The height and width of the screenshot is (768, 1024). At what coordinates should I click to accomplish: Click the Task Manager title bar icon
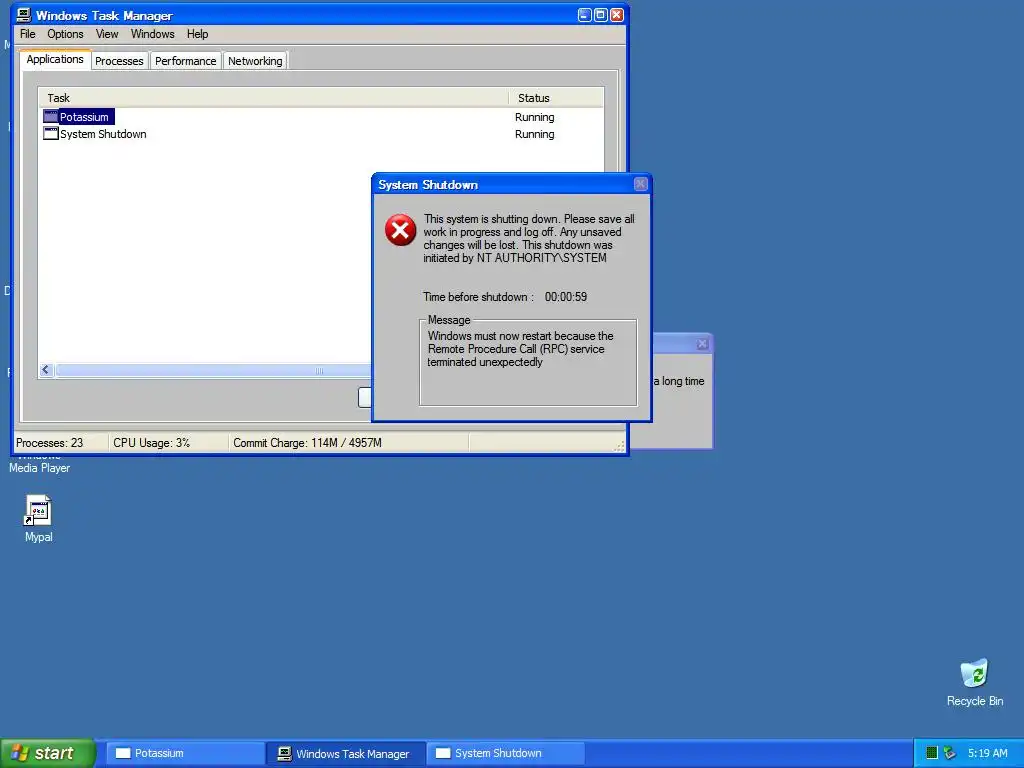(x=24, y=15)
